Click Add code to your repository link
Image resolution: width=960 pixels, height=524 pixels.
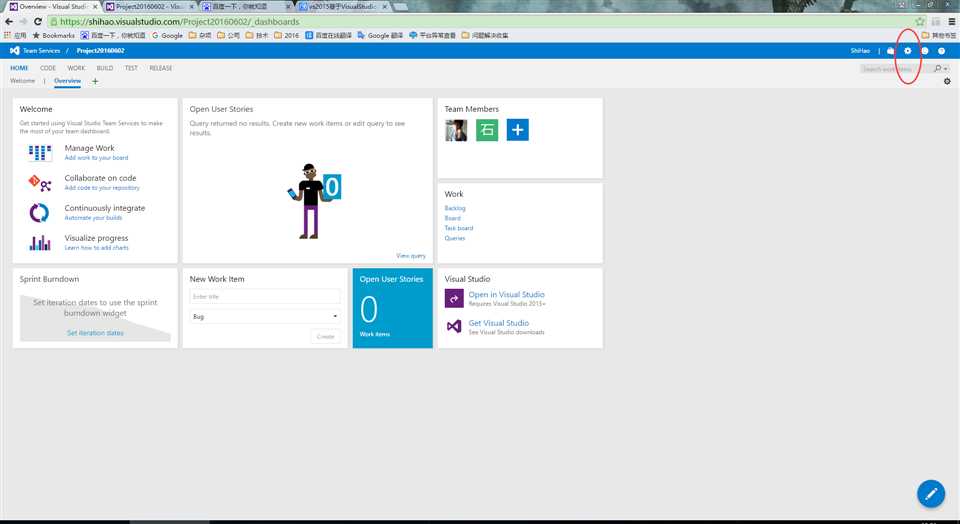(102, 188)
